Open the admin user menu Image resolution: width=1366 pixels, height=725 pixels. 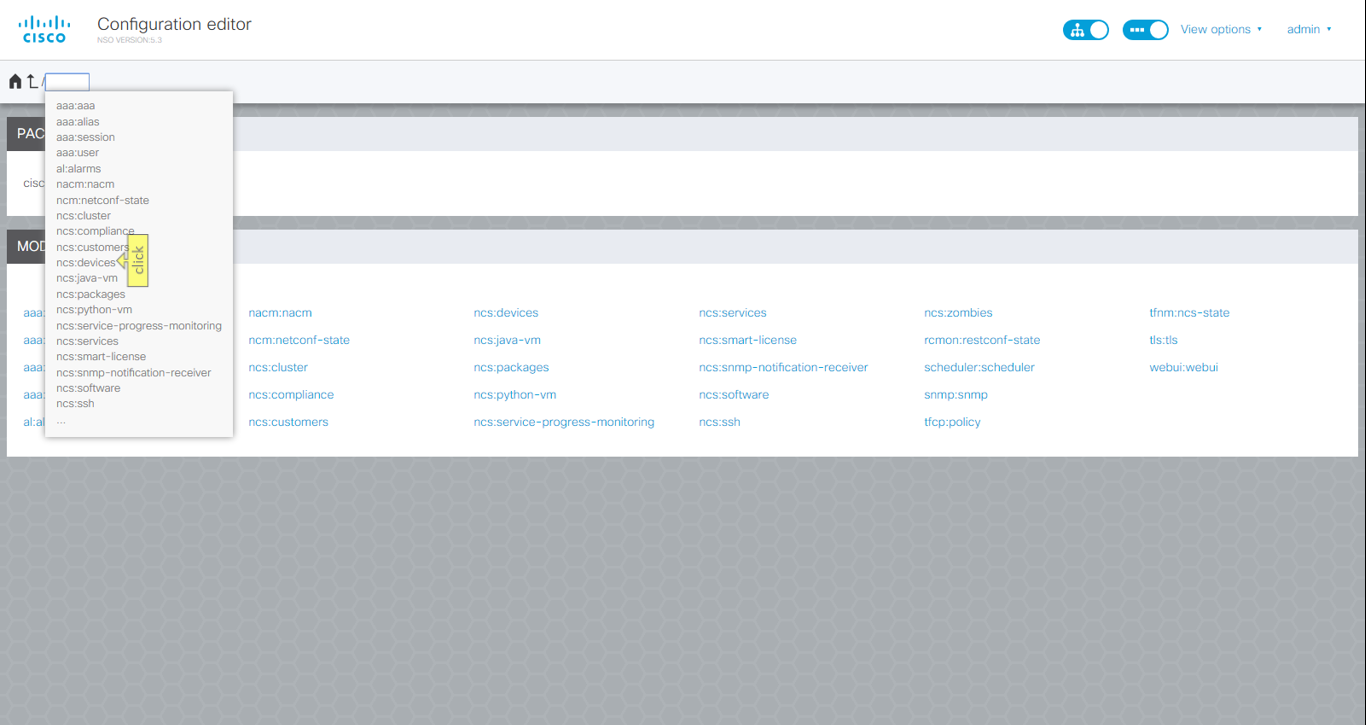click(1309, 30)
